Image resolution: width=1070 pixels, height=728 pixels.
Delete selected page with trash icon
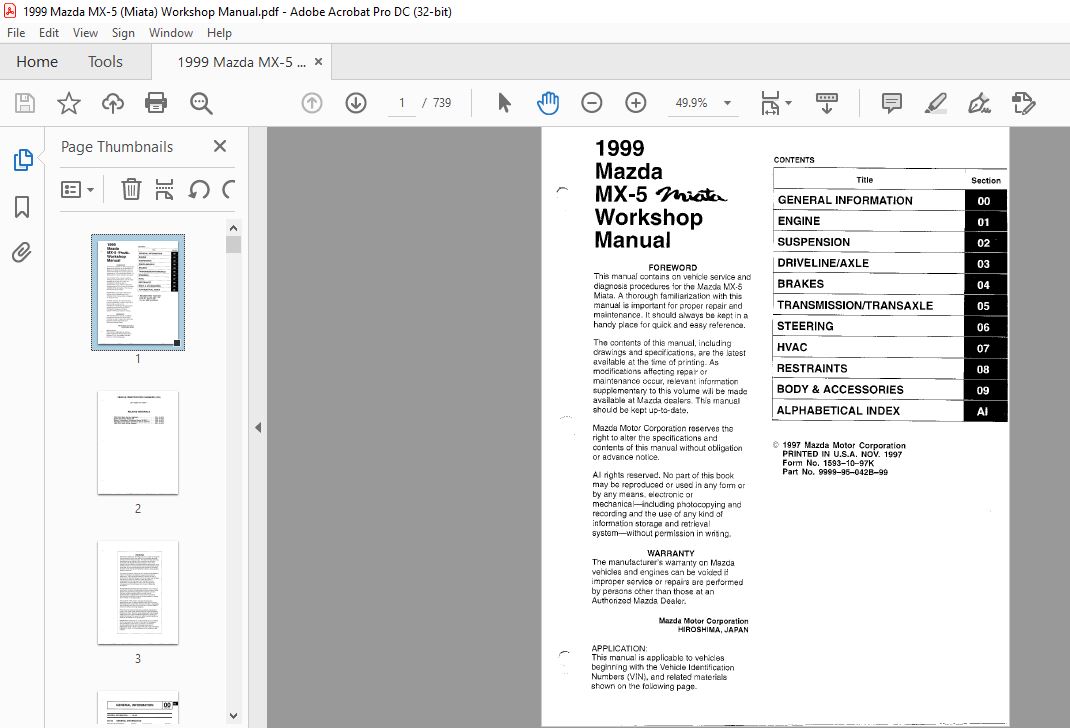click(x=131, y=189)
